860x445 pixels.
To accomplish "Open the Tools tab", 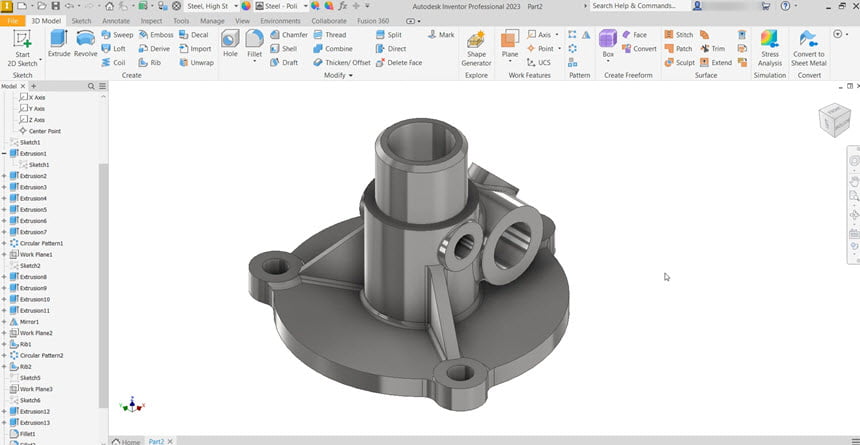I will [x=181, y=21].
